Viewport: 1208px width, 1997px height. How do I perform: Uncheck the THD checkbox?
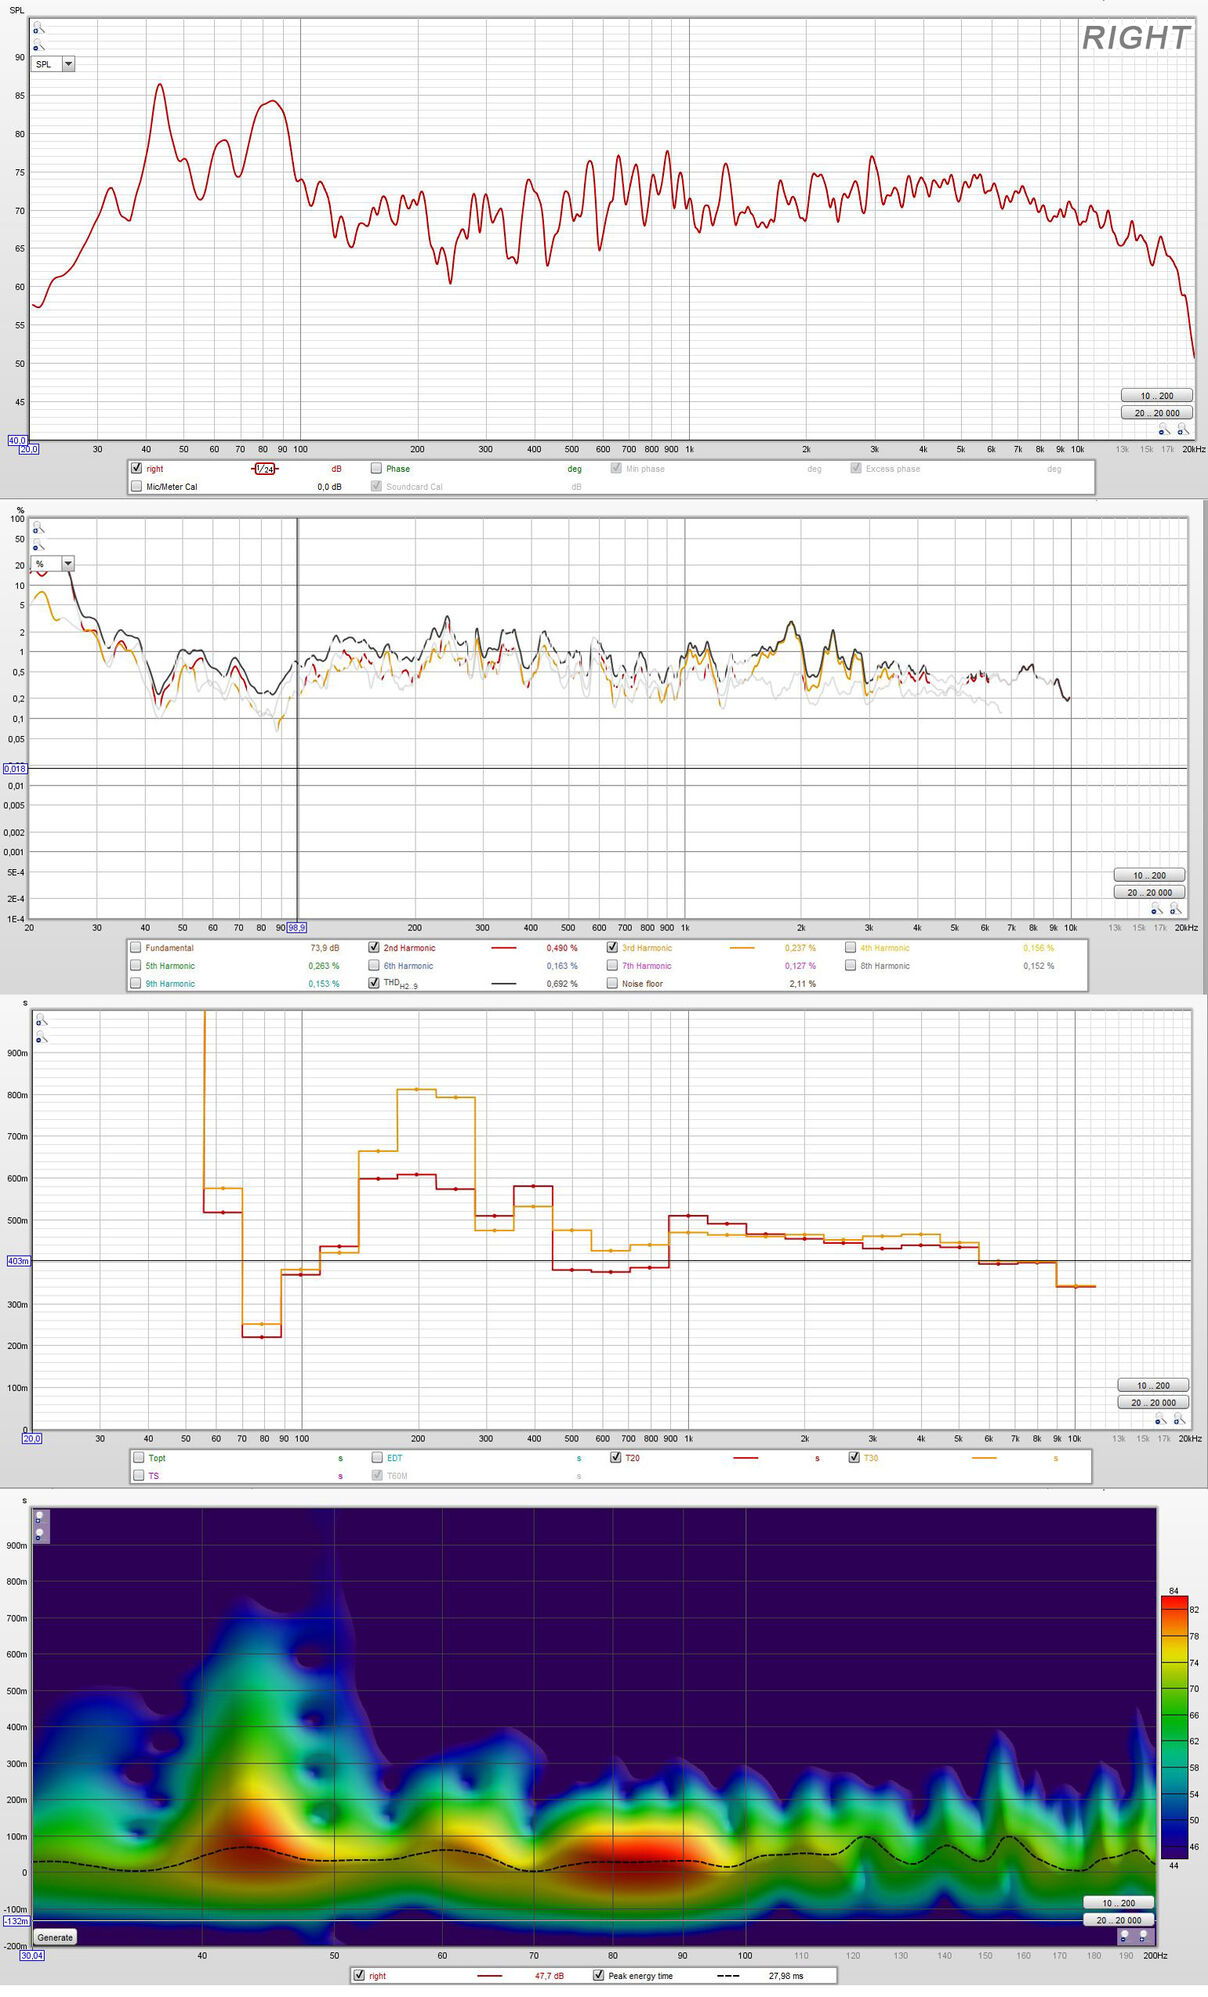374,983
